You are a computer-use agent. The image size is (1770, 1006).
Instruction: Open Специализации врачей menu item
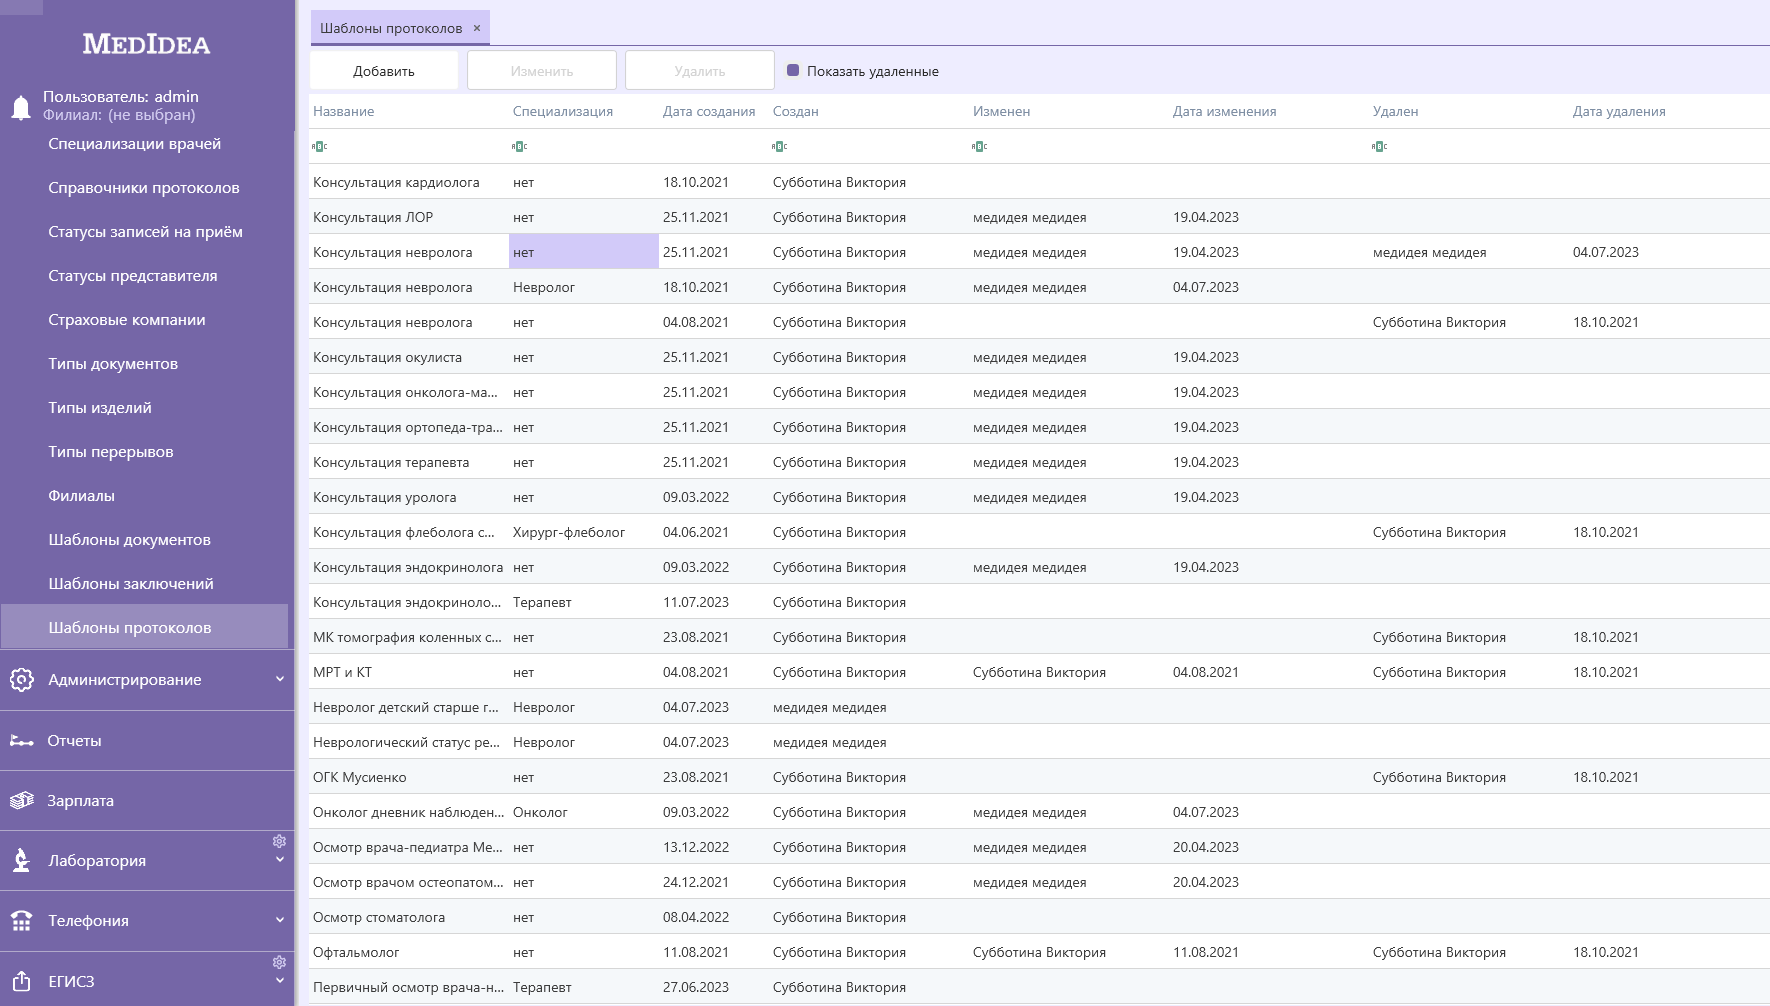click(135, 144)
